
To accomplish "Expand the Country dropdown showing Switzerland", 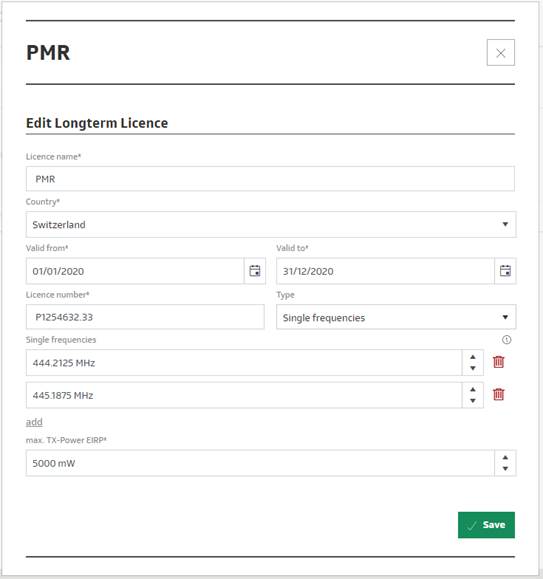I will pyautogui.click(x=271, y=225).
